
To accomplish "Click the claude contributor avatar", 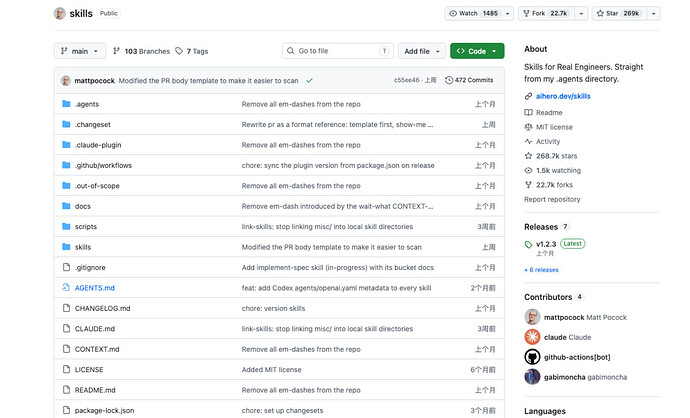I will [x=532, y=337].
